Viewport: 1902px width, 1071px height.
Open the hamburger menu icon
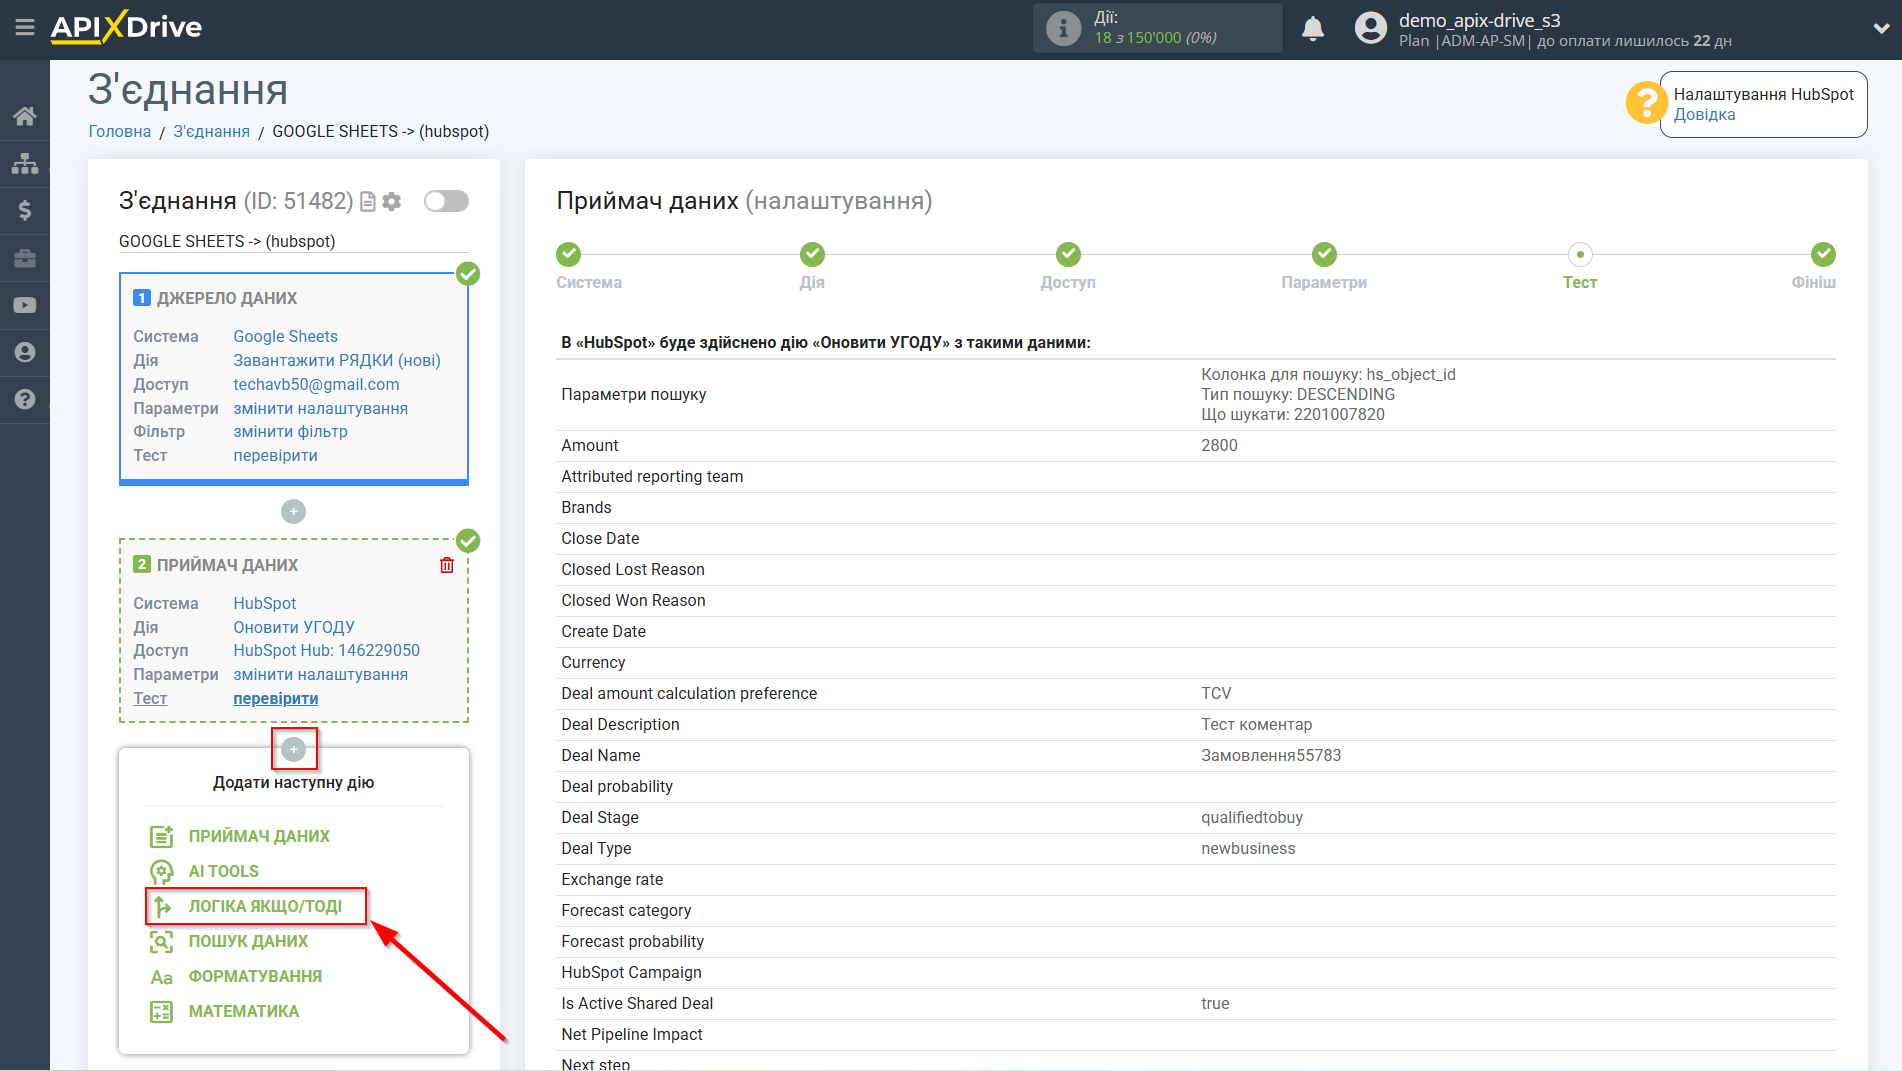25,27
